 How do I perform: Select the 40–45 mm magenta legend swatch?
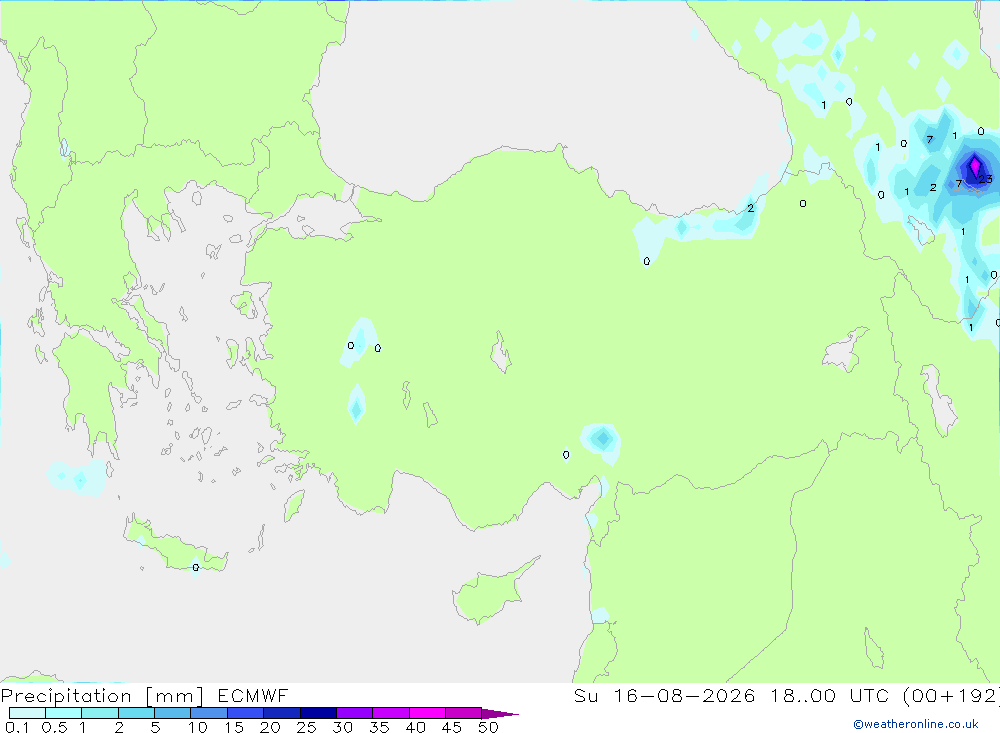[427, 713]
